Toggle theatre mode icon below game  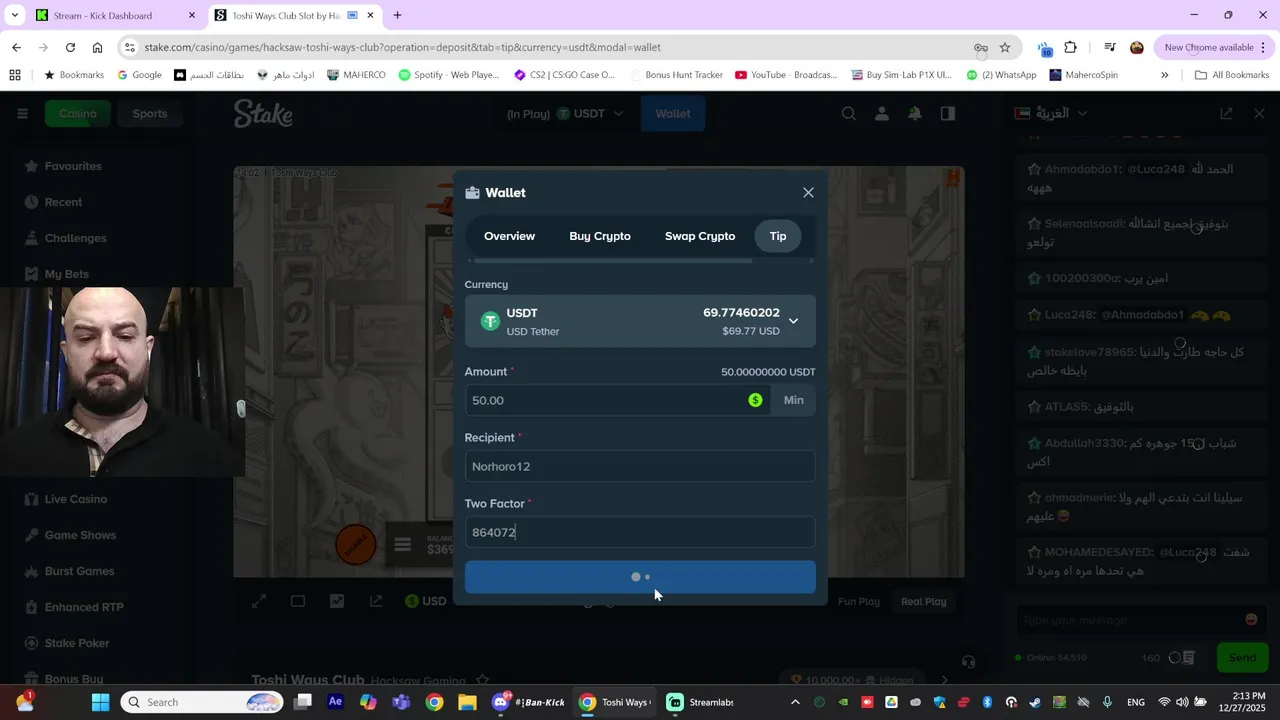[298, 601]
